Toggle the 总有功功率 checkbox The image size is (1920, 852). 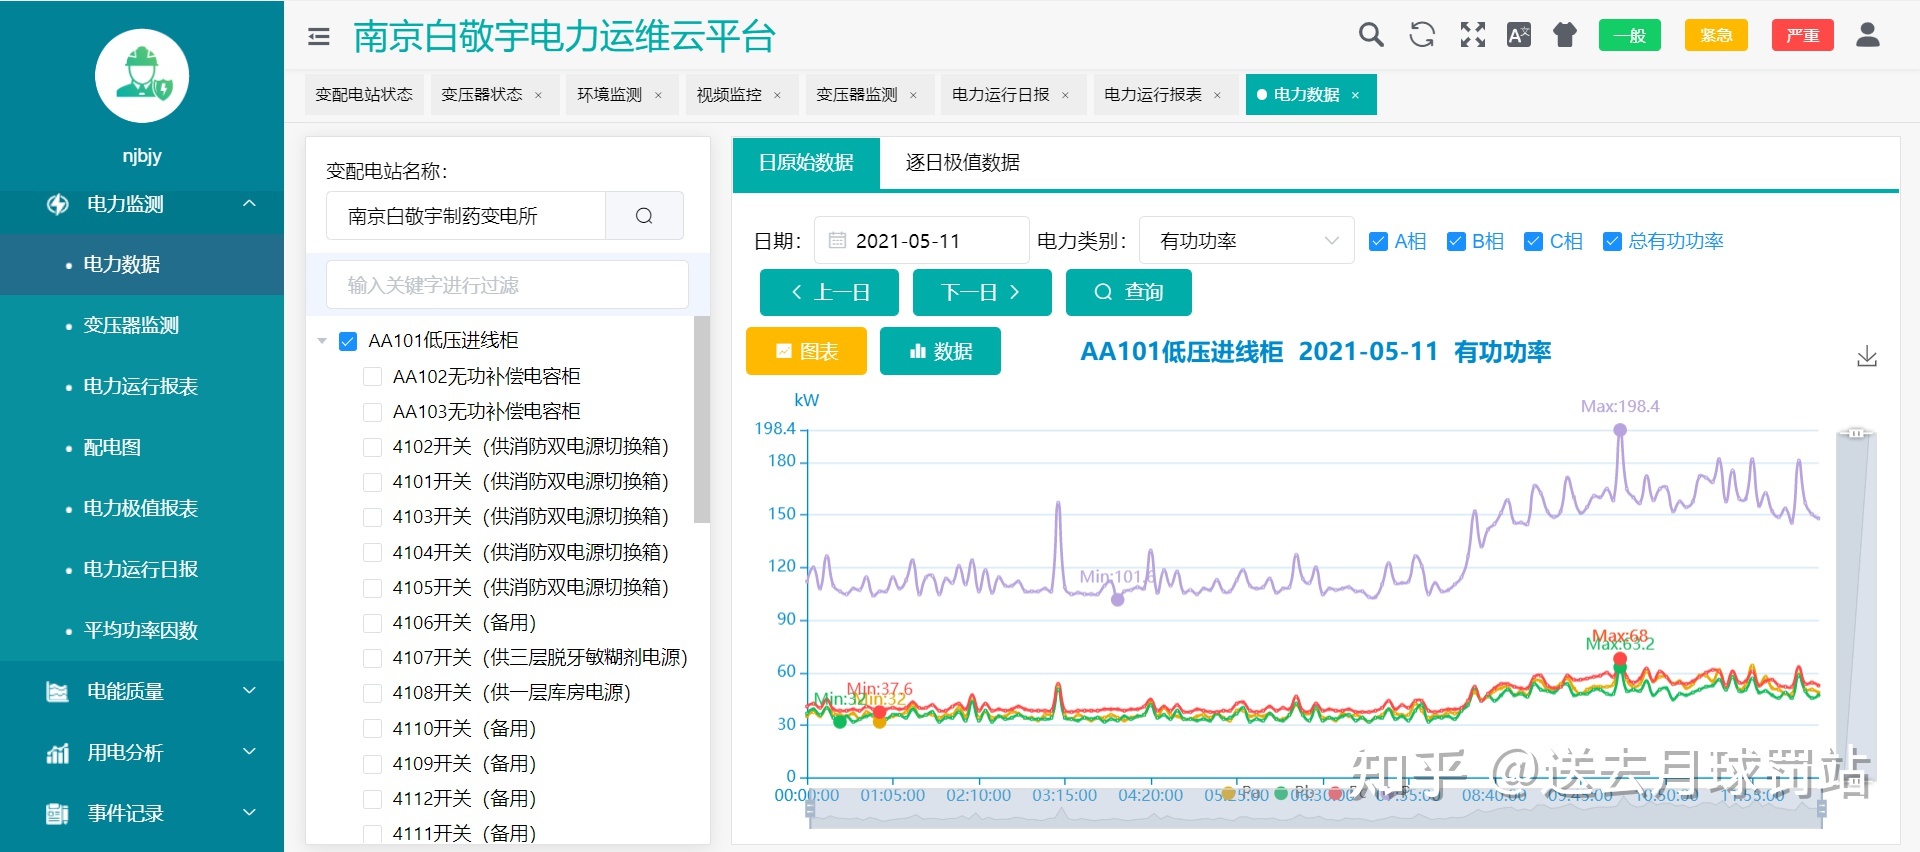coord(1611,241)
